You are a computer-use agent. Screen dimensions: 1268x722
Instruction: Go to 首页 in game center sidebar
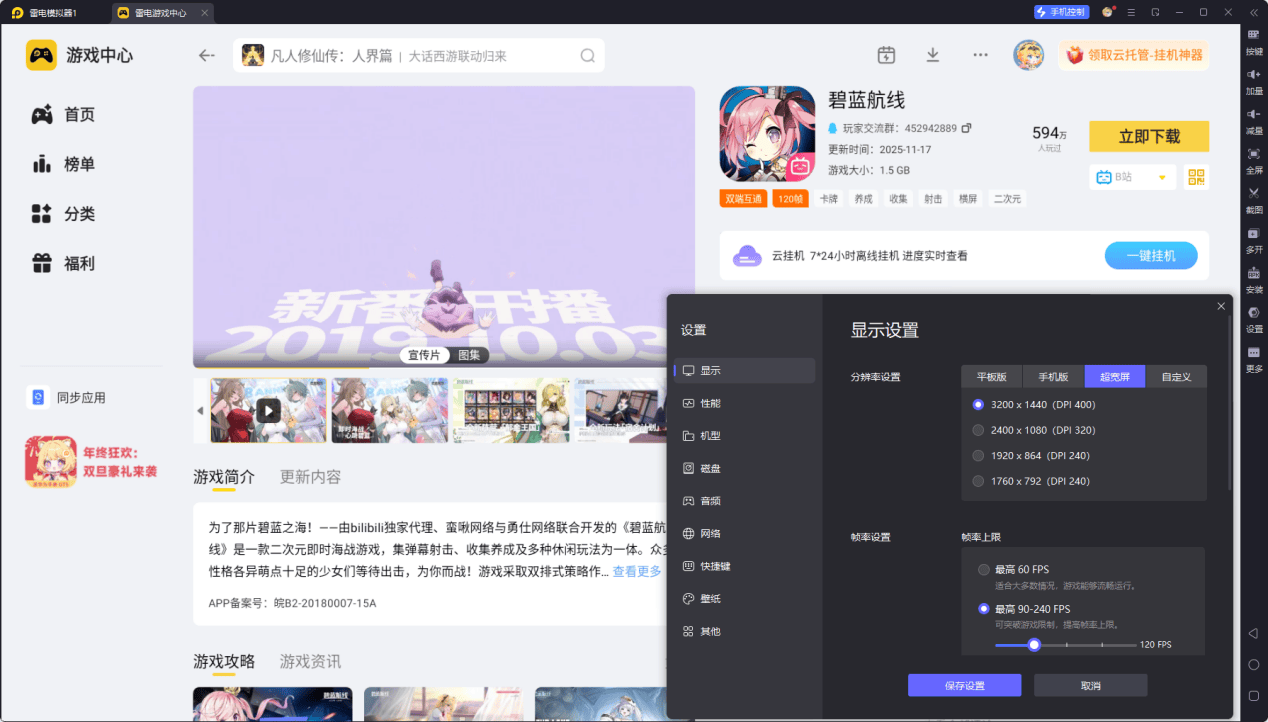pyautogui.click(x=63, y=115)
